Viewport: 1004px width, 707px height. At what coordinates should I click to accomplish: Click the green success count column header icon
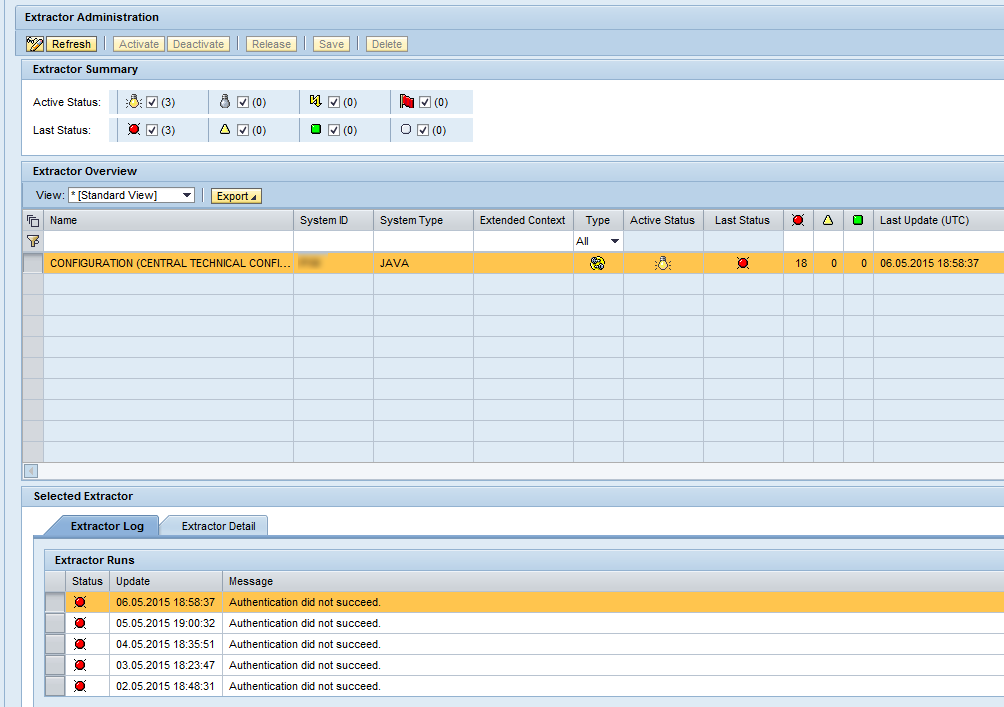858,220
